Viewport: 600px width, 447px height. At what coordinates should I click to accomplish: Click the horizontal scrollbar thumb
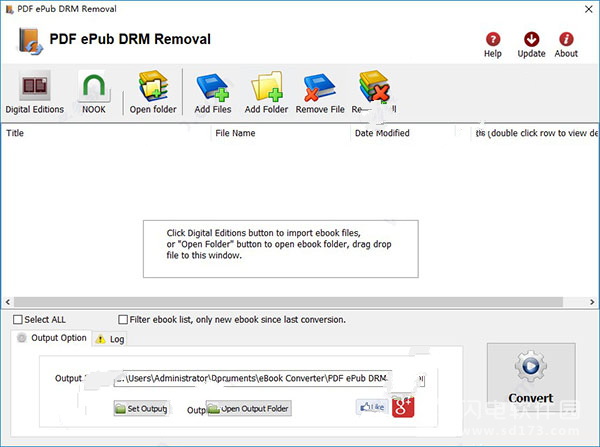(289, 302)
